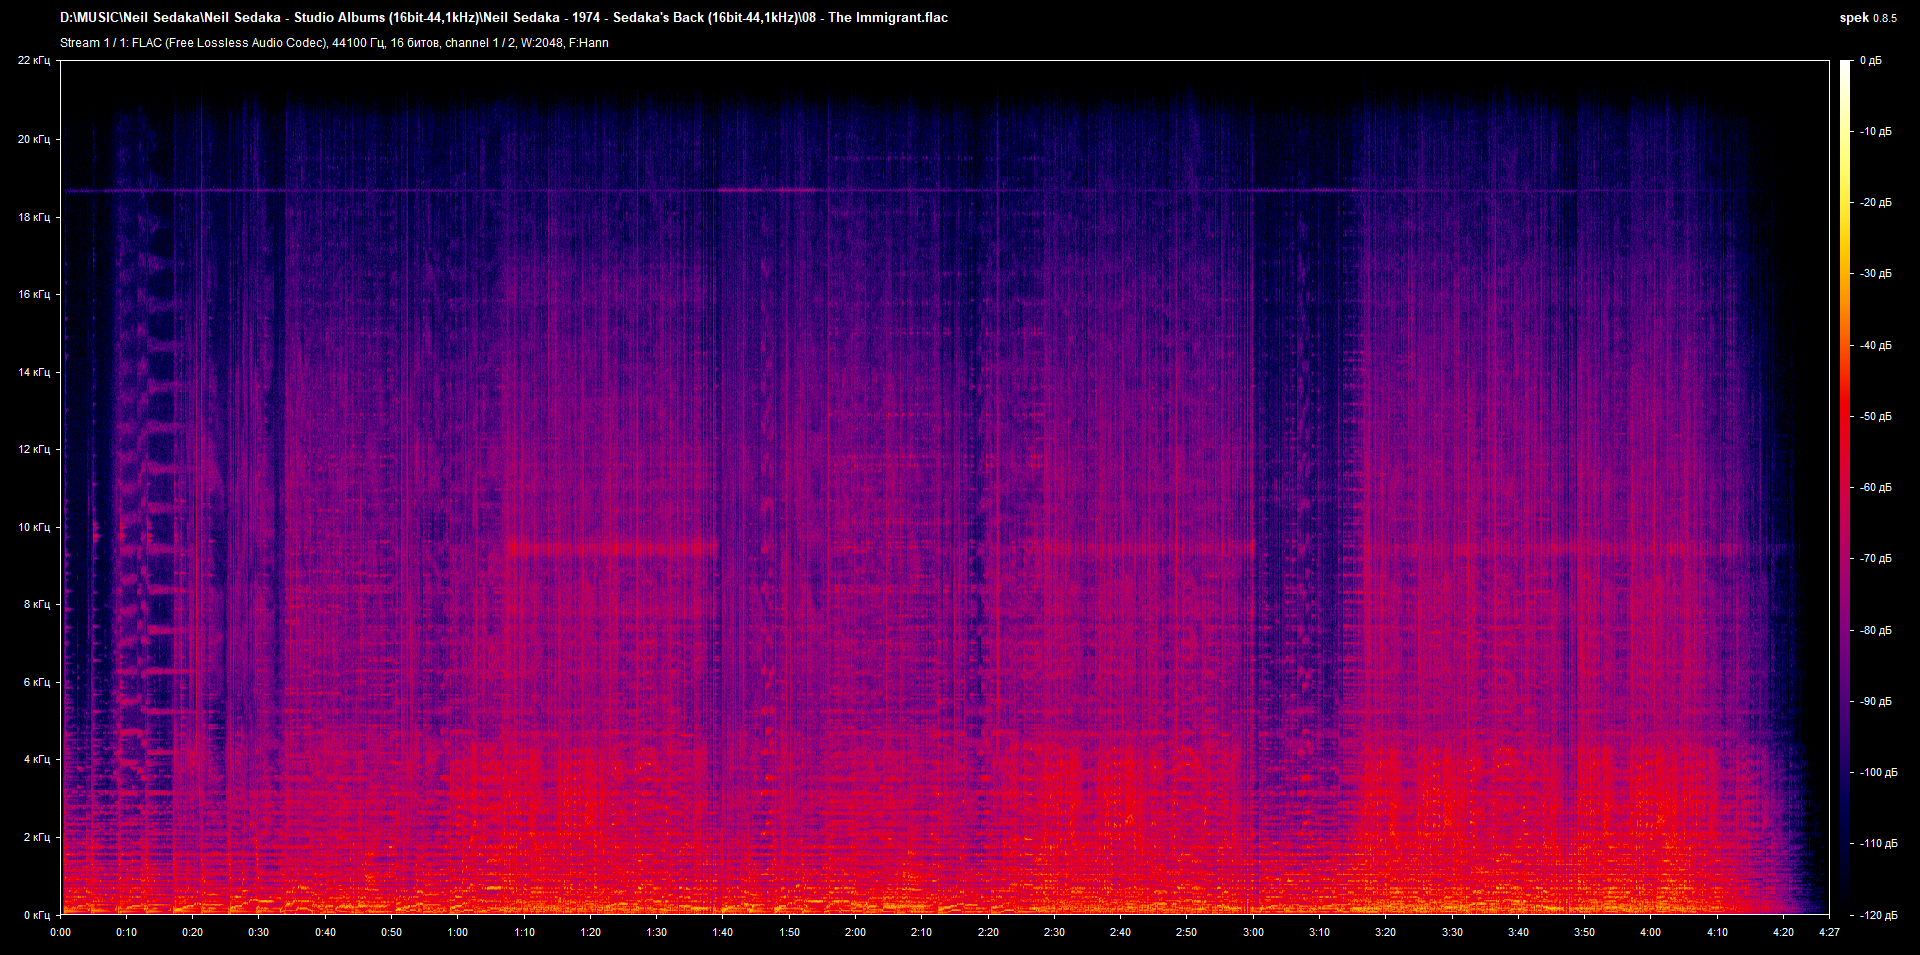Click the -30 дБ color scale label
The image size is (1920, 955).
coord(1874,273)
